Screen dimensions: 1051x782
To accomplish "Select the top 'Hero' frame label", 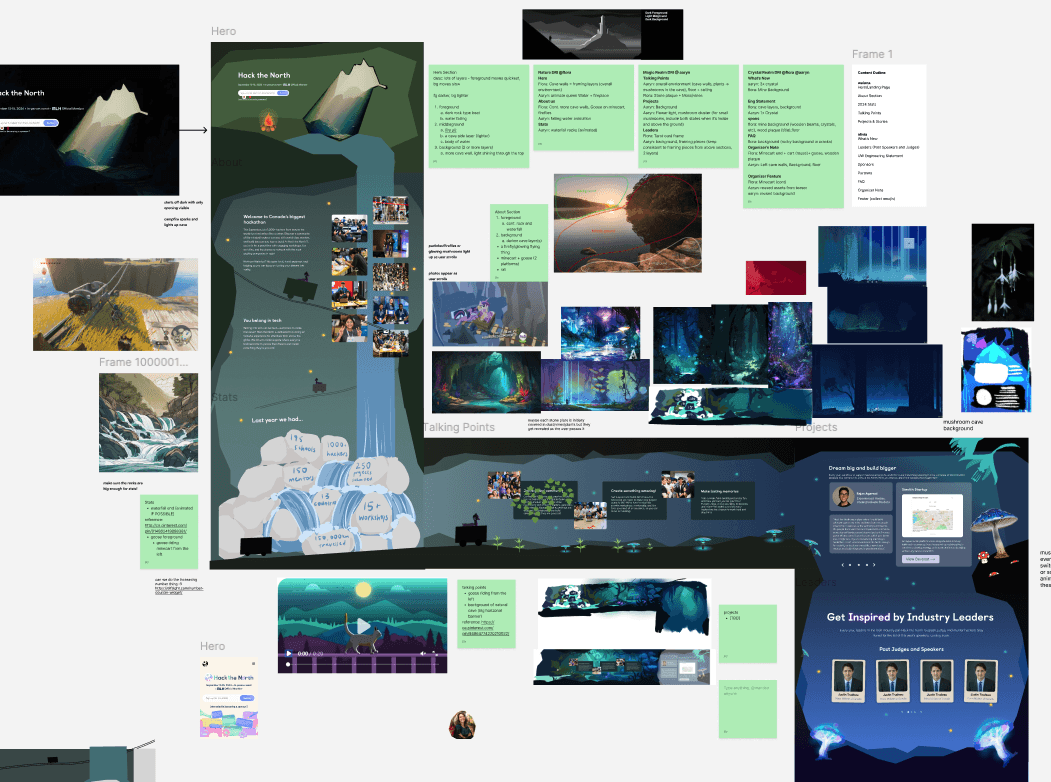I will coord(223,31).
